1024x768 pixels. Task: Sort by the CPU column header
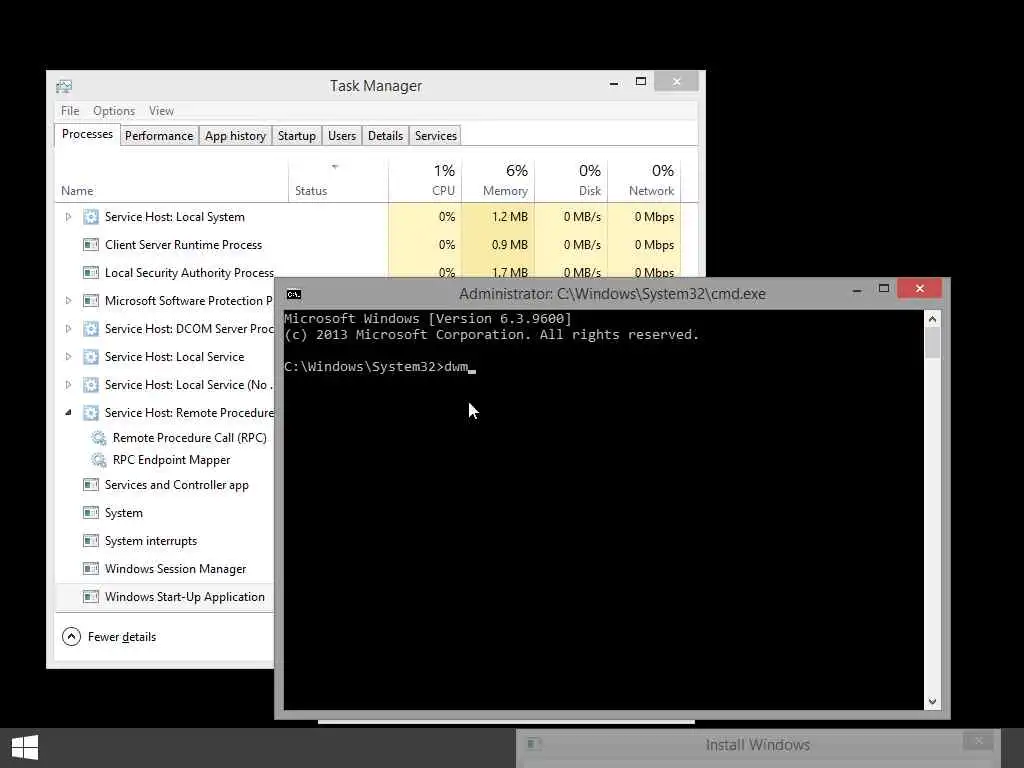pyautogui.click(x=425, y=181)
